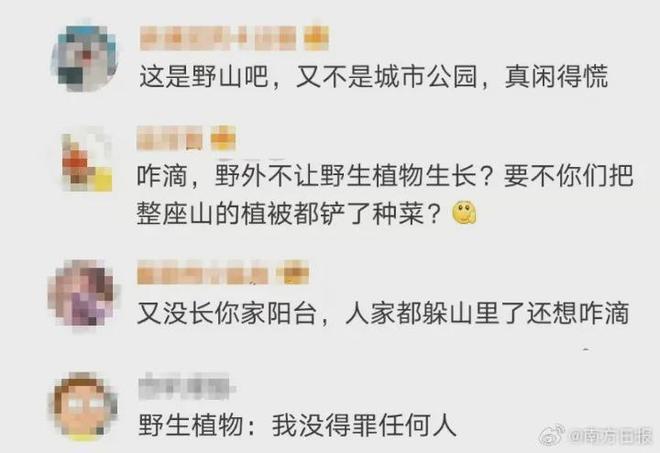This screenshot has height=453, width=660.
Task: Open the cartoon face avatar with brown hair
Action: pos(83,407)
